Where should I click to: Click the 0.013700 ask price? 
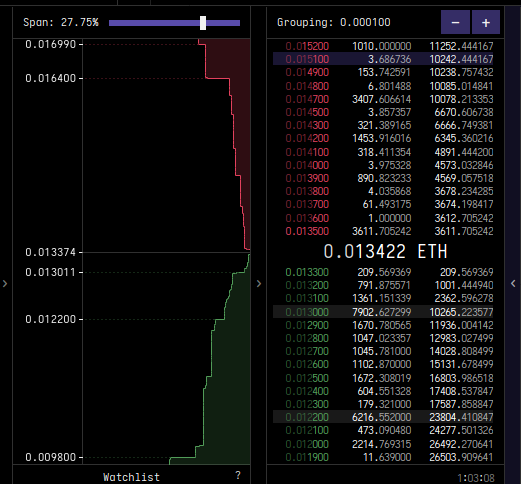(x=307, y=204)
